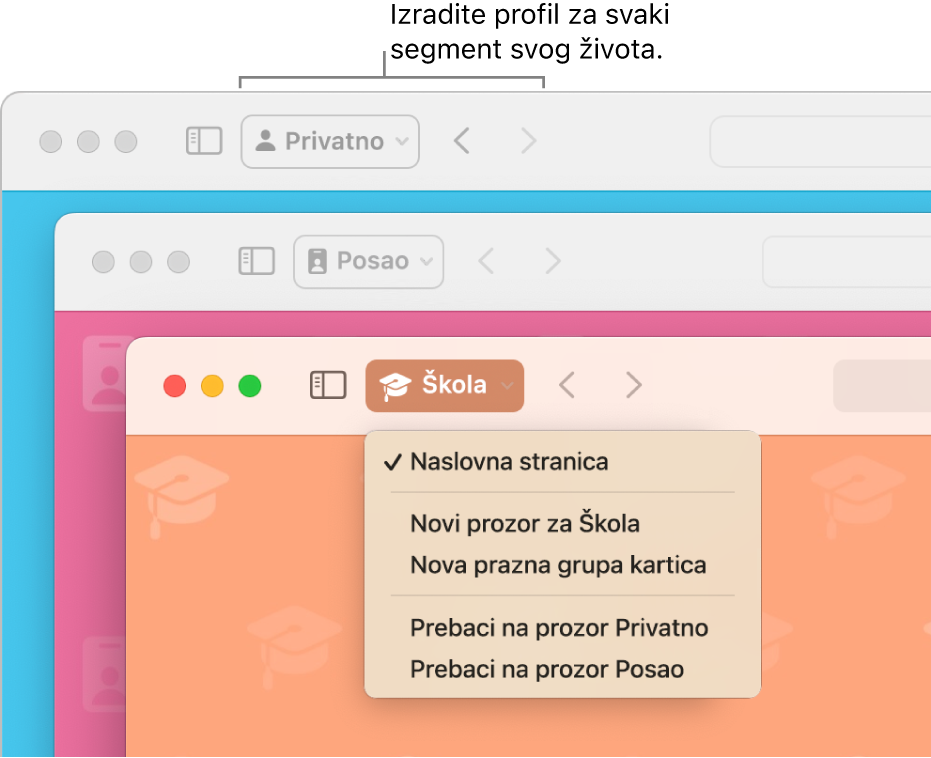Go back in the Posao window
Viewport: 931px width, 758px height.
click(x=487, y=261)
